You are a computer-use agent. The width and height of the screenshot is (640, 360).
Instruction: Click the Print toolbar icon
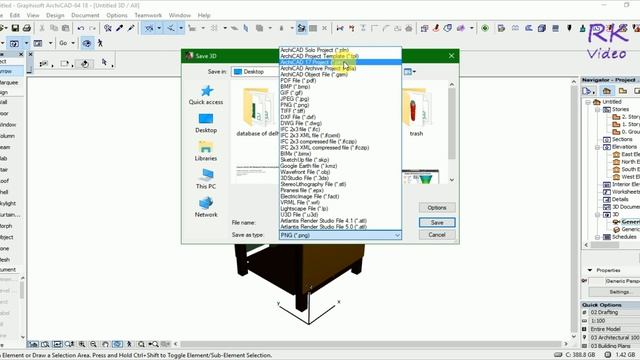coord(27,28)
